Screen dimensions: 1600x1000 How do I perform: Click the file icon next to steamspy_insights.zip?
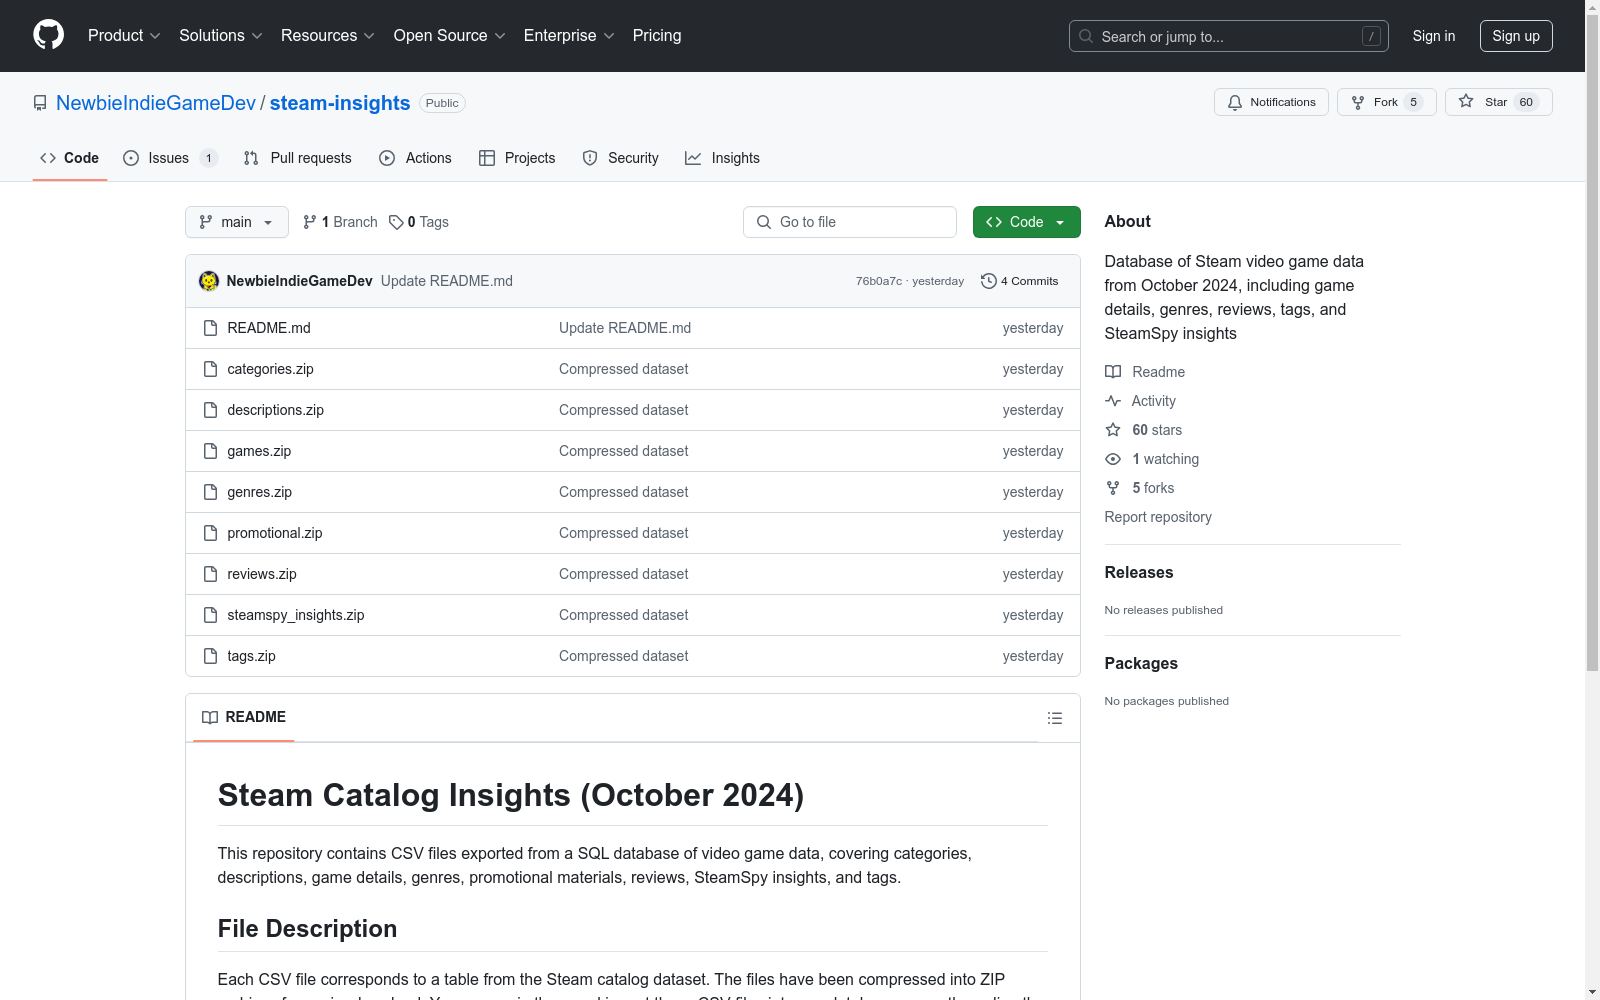[210, 615]
